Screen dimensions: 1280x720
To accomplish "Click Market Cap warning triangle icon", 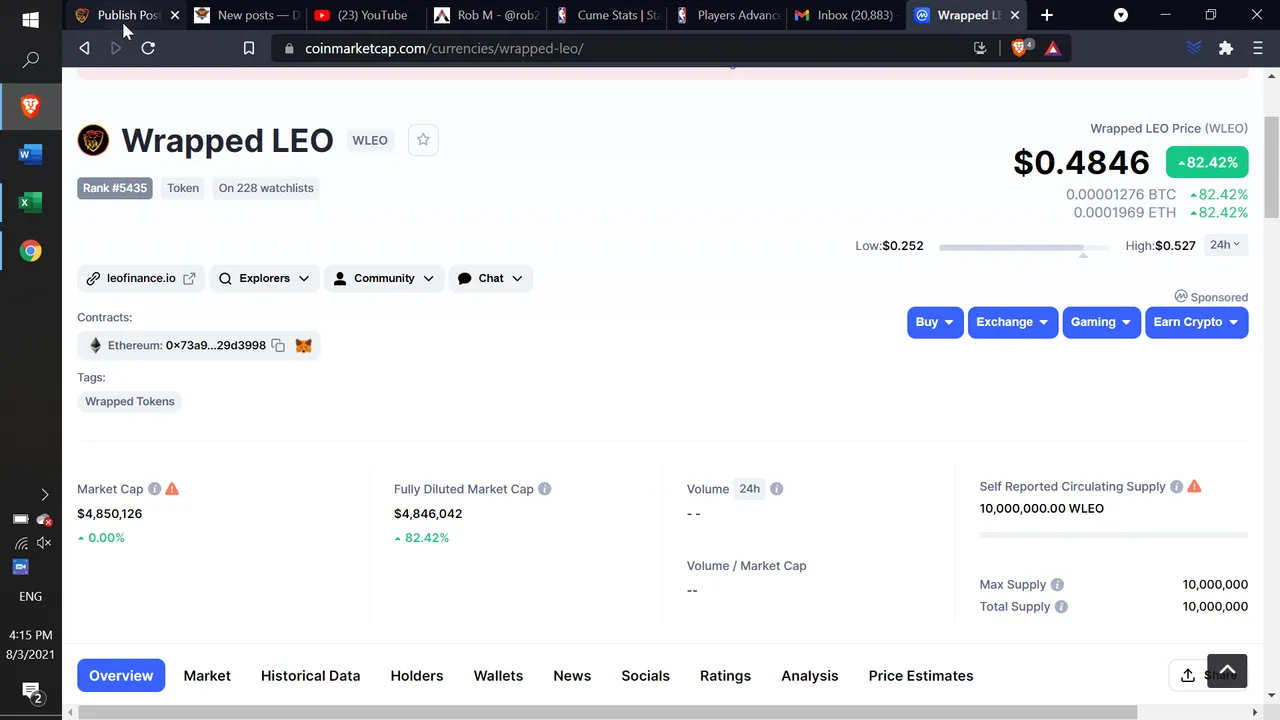I will (172, 489).
